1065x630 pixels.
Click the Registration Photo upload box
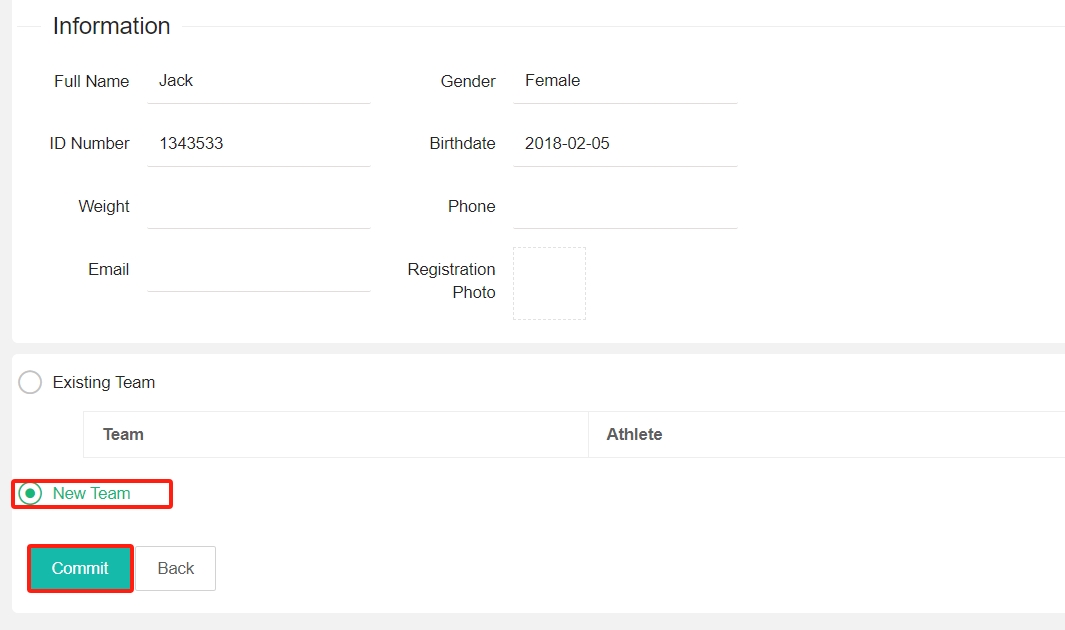tap(549, 283)
